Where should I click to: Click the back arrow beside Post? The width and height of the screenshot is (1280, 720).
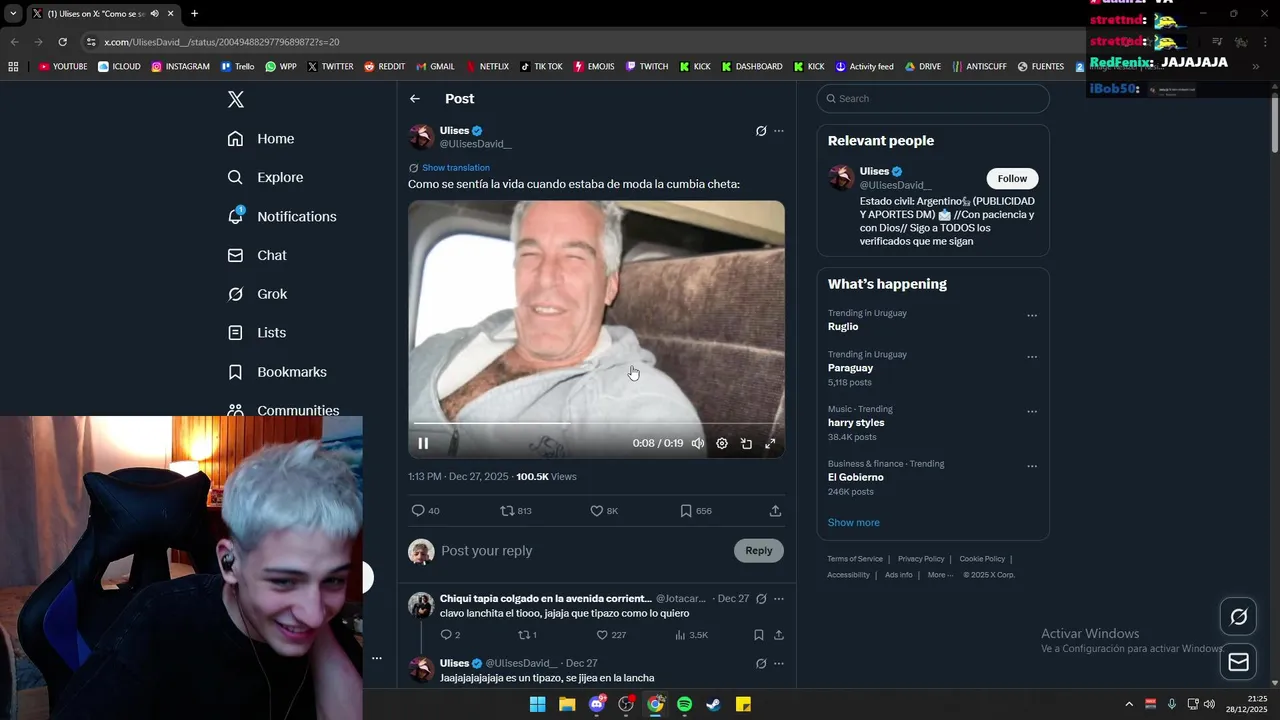point(415,99)
